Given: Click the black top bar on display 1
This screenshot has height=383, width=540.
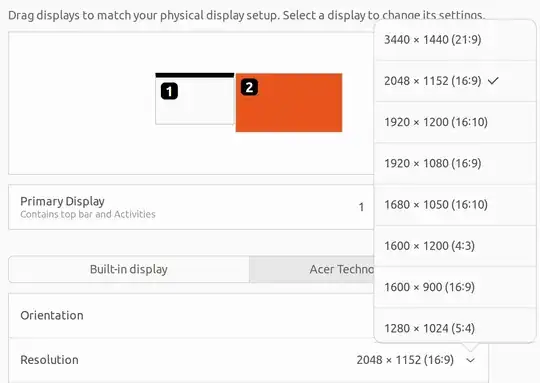Looking at the screenshot, I should click(x=195, y=75).
